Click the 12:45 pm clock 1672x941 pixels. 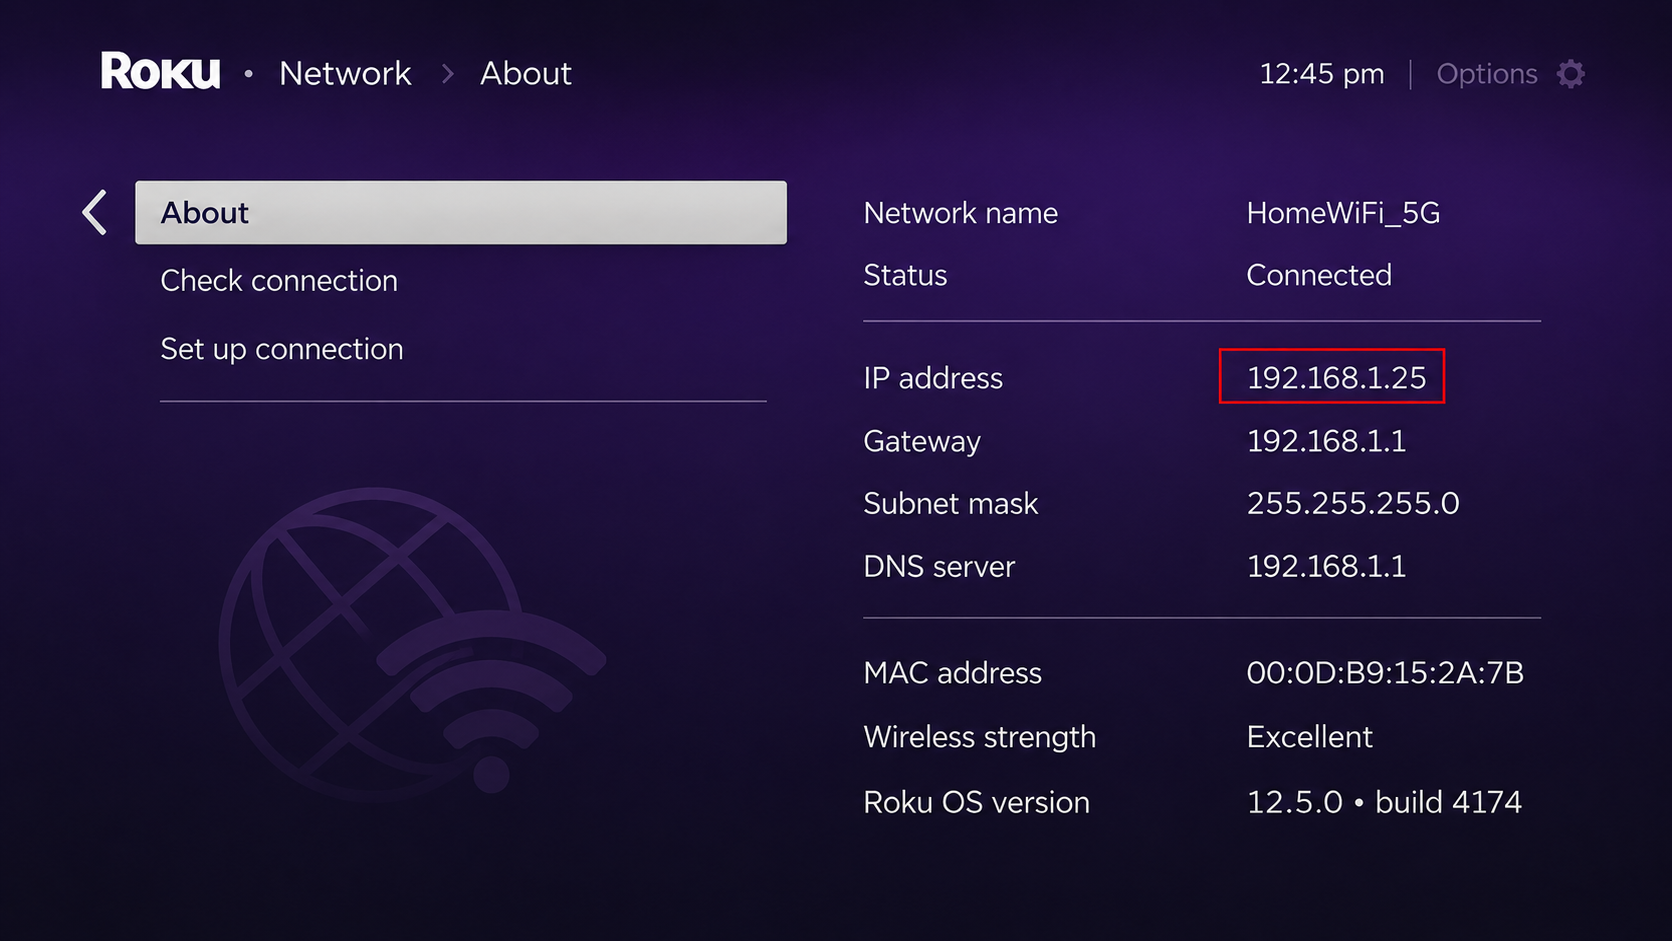1322,74
